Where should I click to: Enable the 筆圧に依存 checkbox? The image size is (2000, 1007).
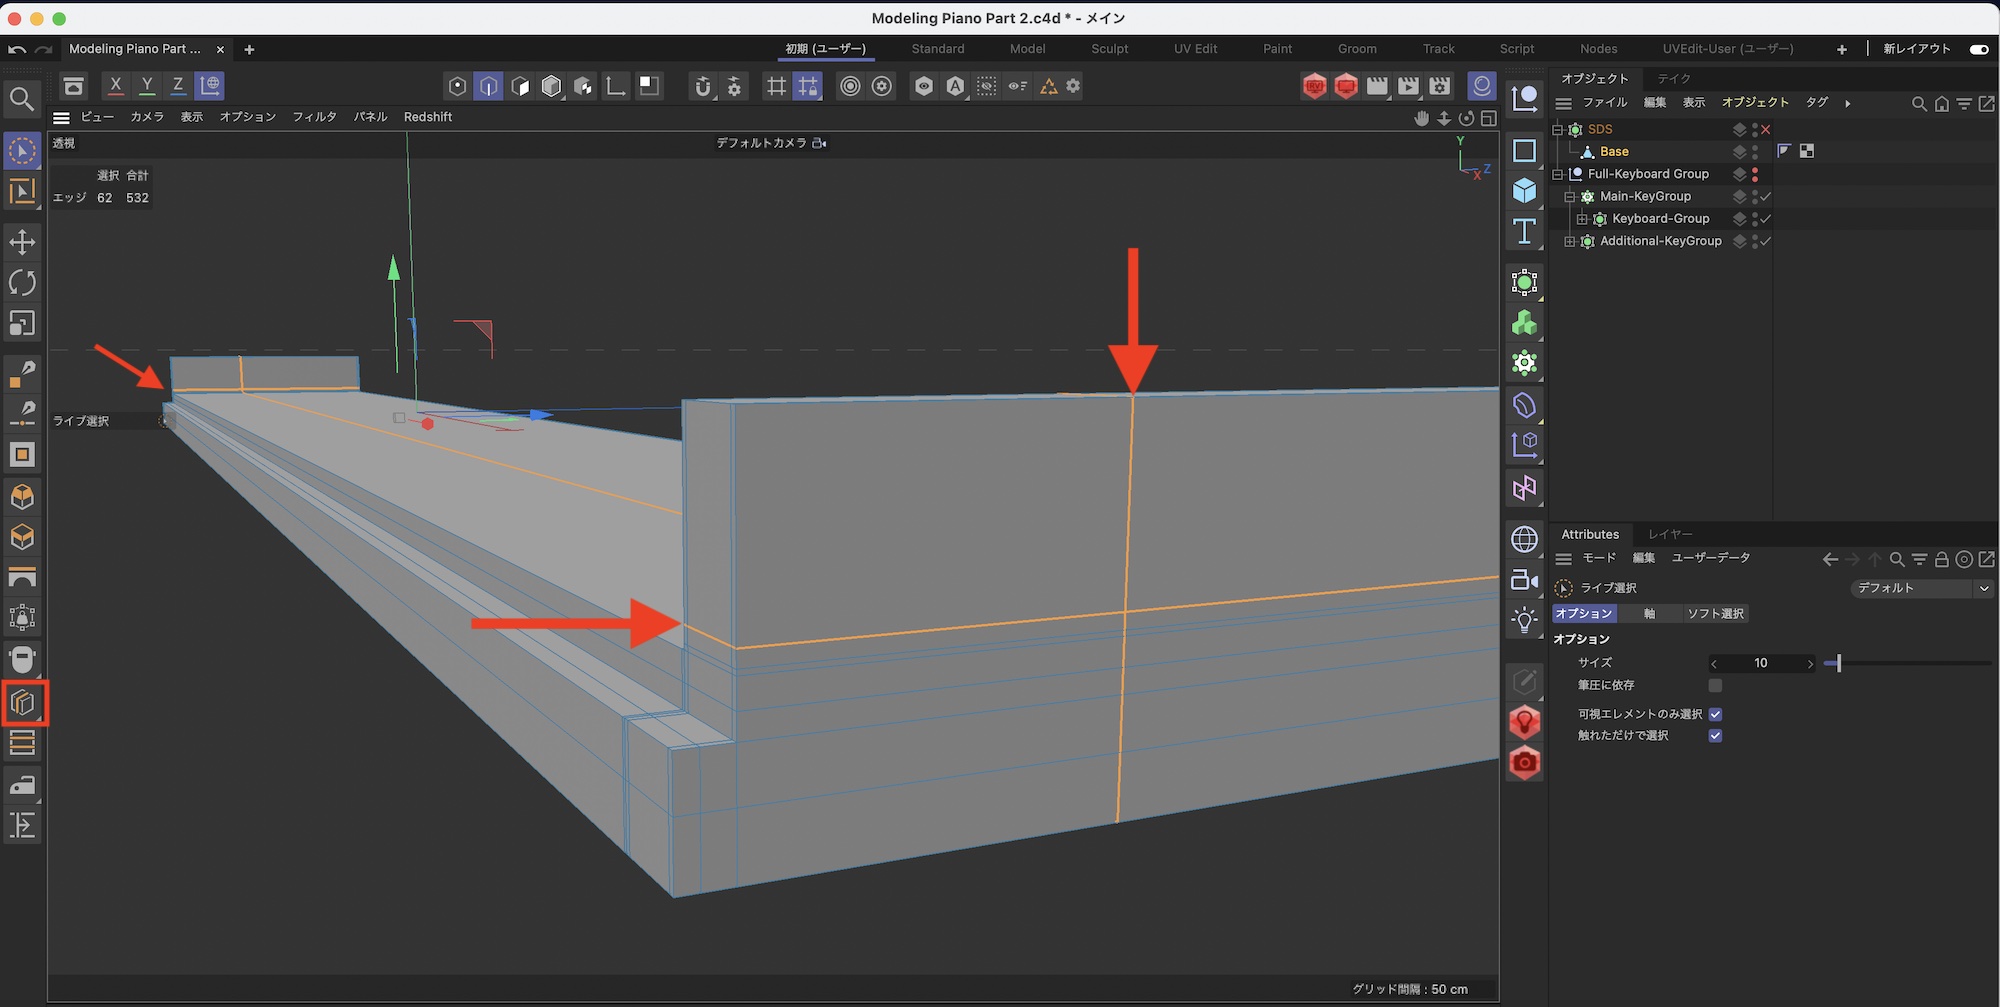tap(1715, 685)
